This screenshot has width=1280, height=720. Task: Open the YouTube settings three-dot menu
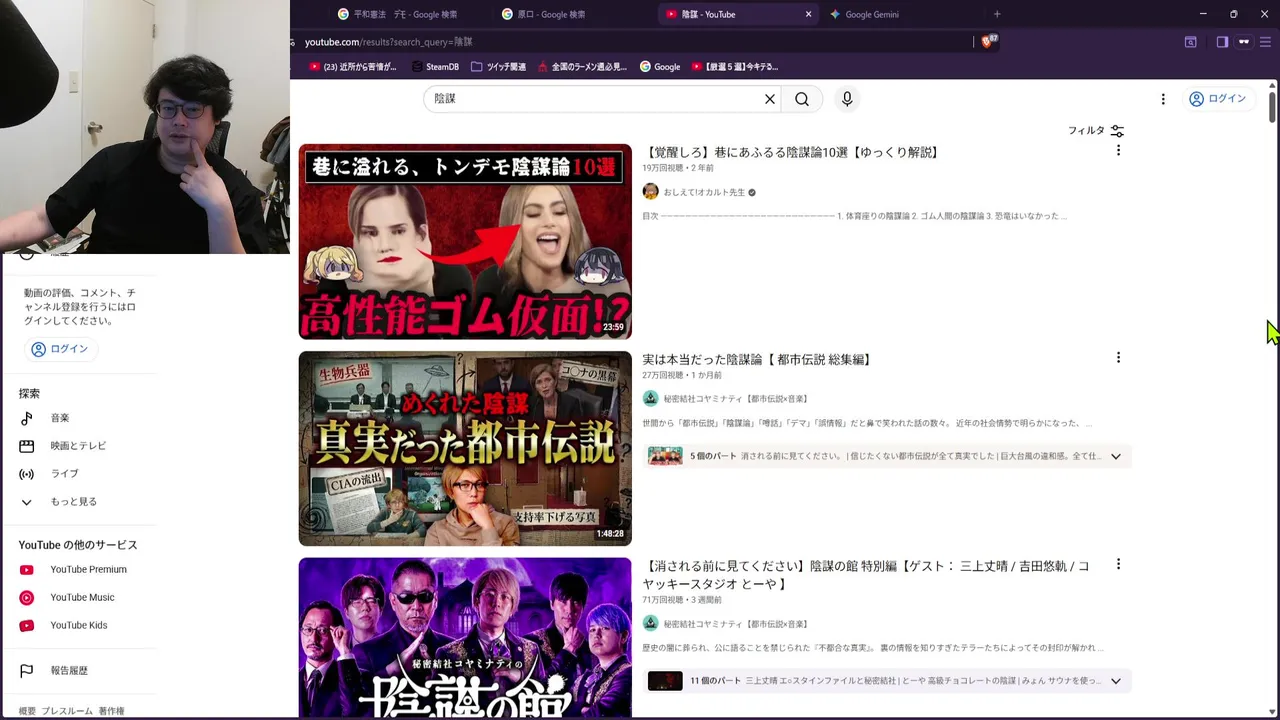click(x=1163, y=99)
